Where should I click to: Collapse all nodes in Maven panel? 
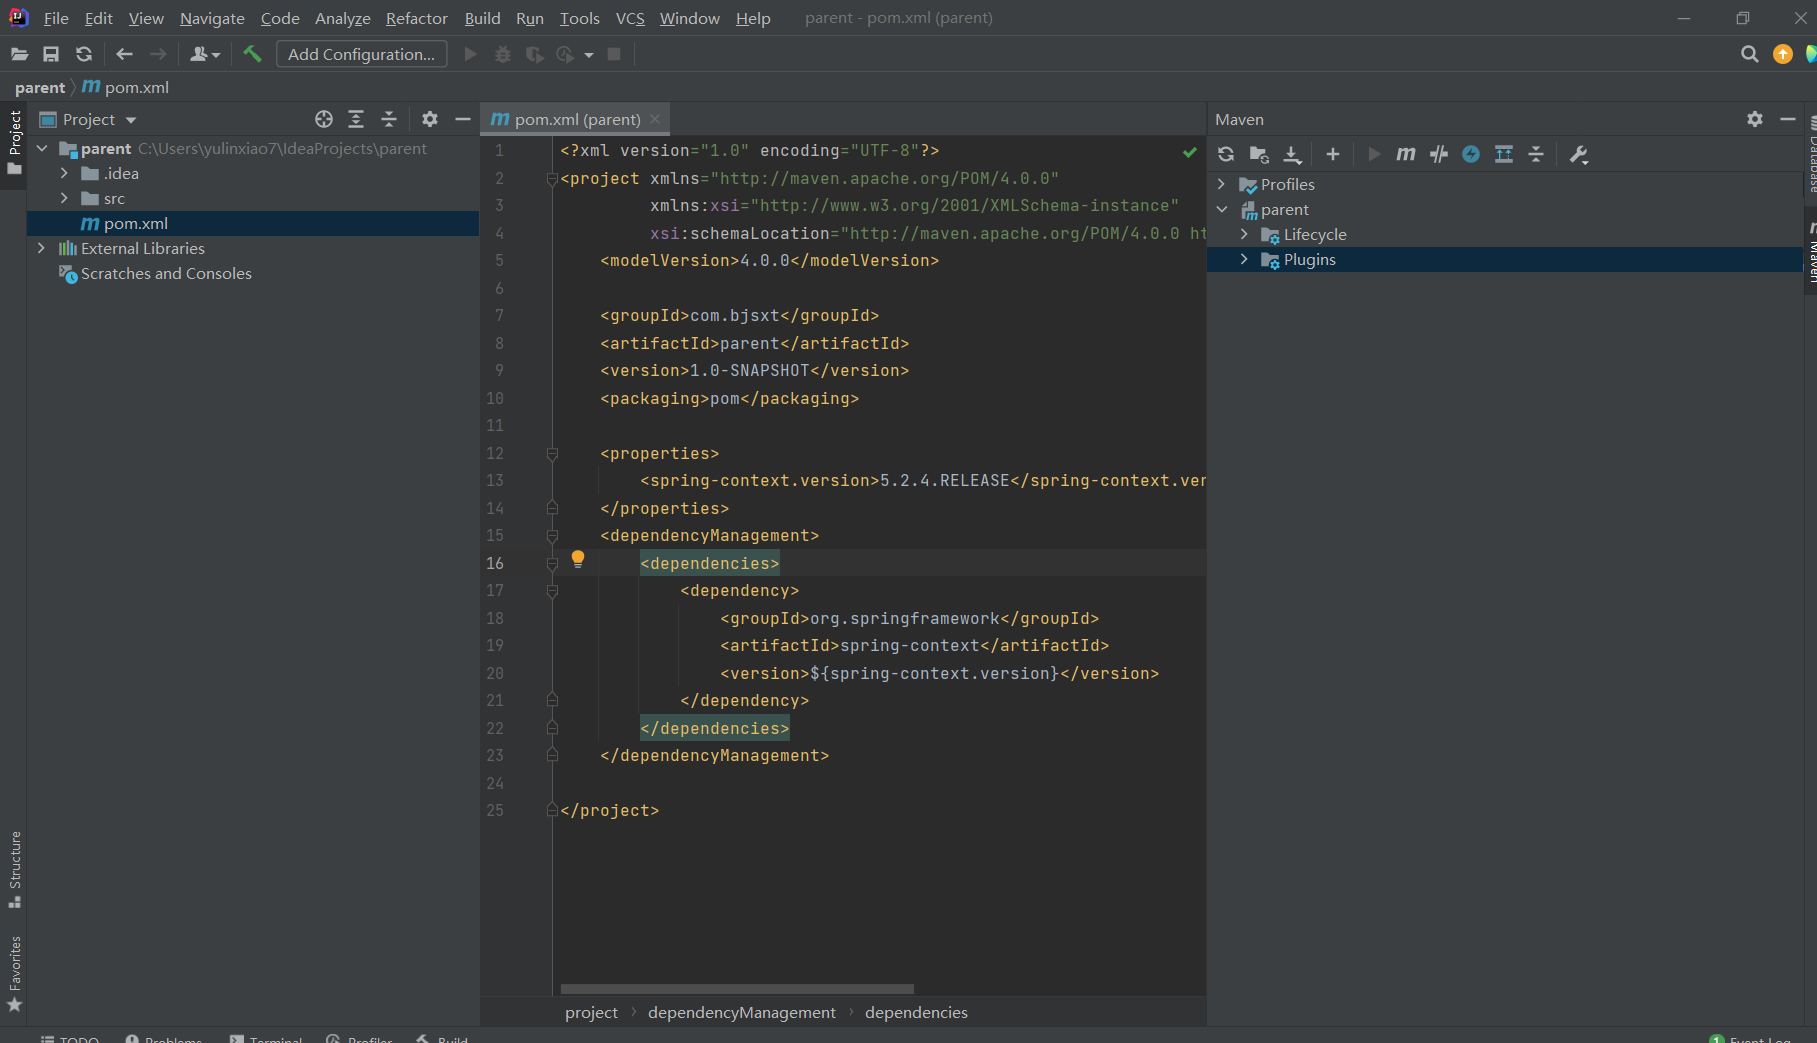pyautogui.click(x=1536, y=154)
